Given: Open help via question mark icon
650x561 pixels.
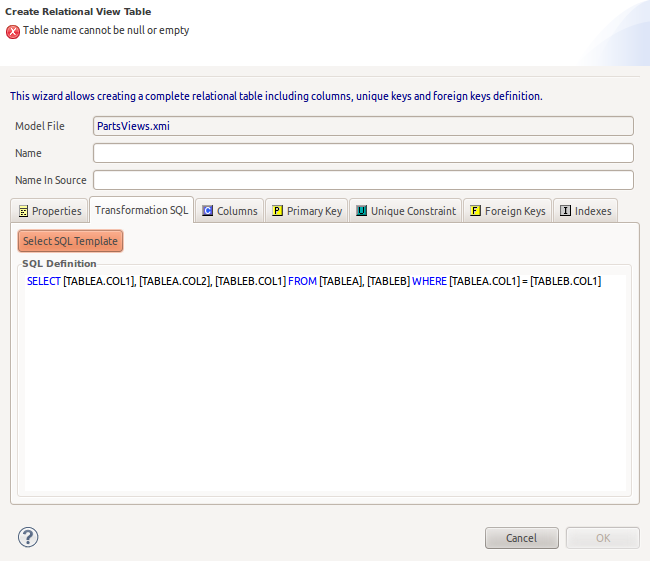Looking at the screenshot, I should click(28, 537).
